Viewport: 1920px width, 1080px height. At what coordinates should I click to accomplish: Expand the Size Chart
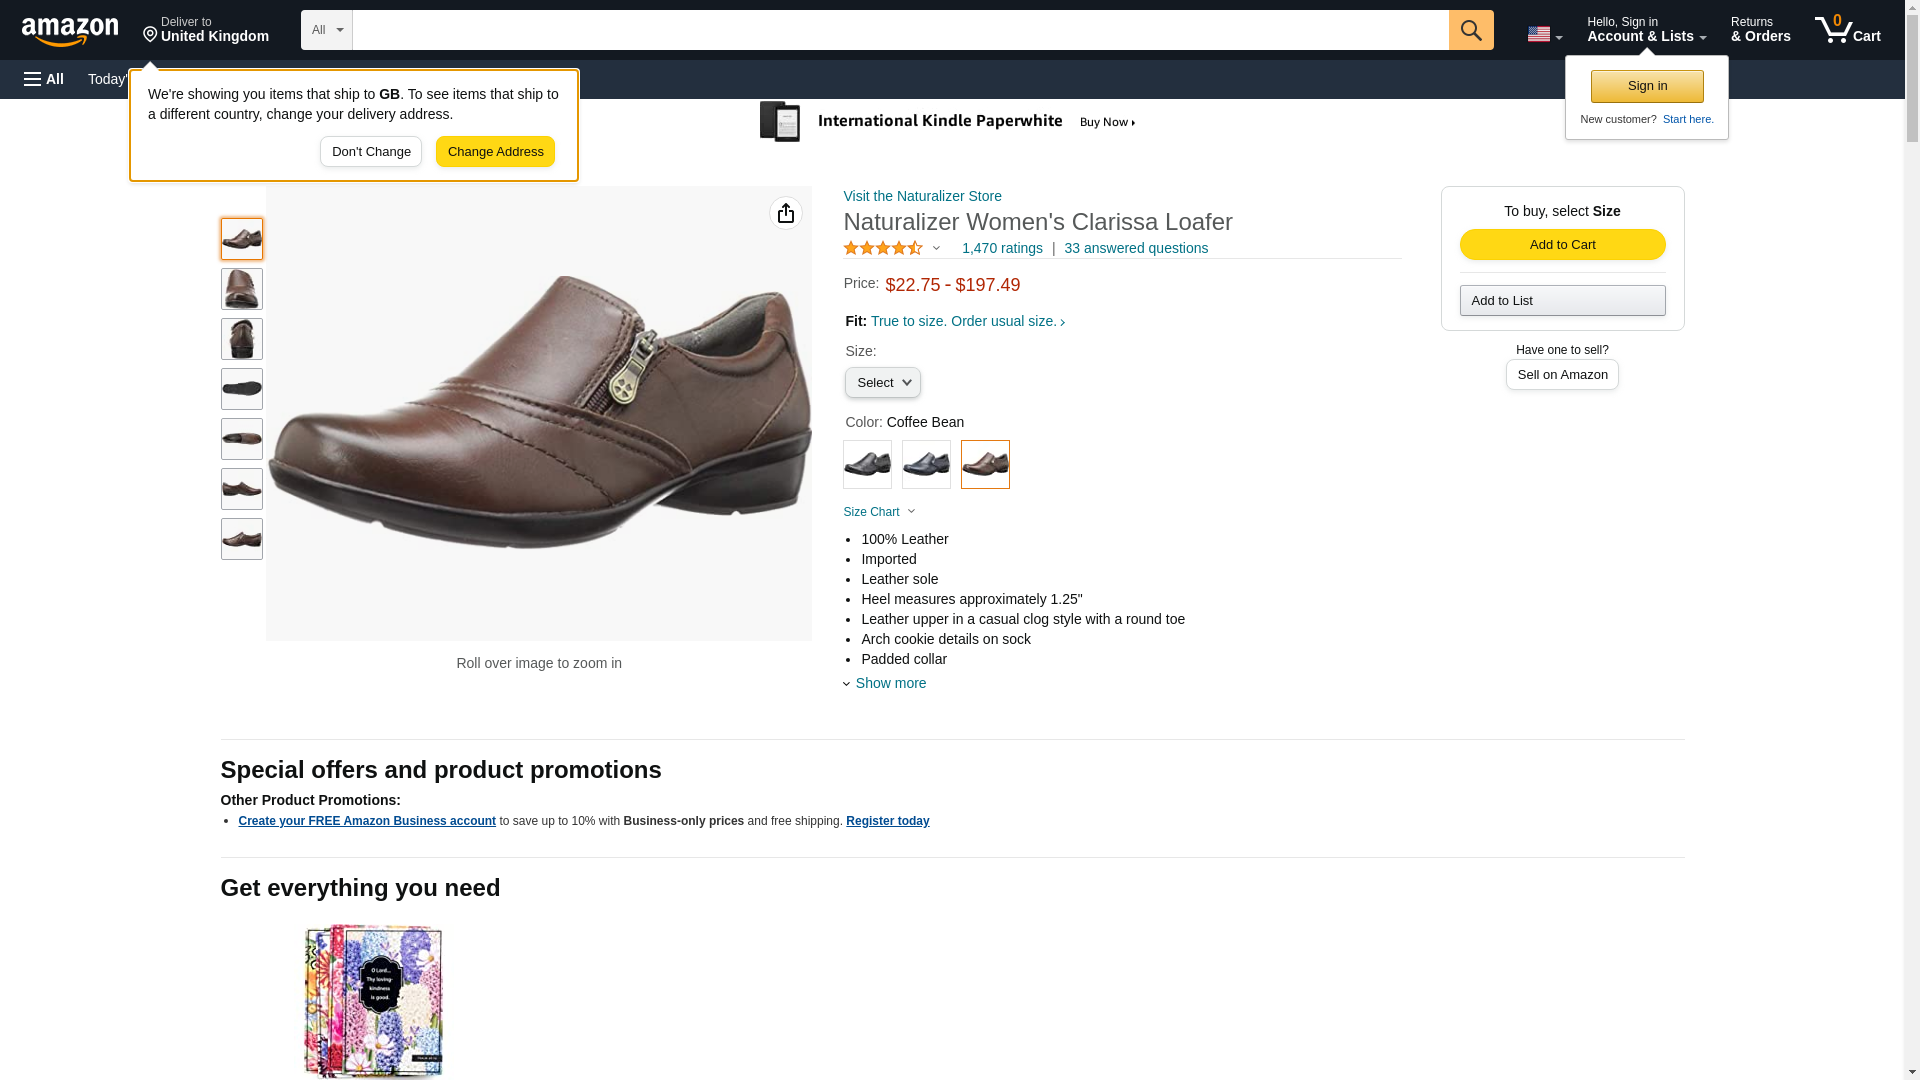click(x=879, y=512)
